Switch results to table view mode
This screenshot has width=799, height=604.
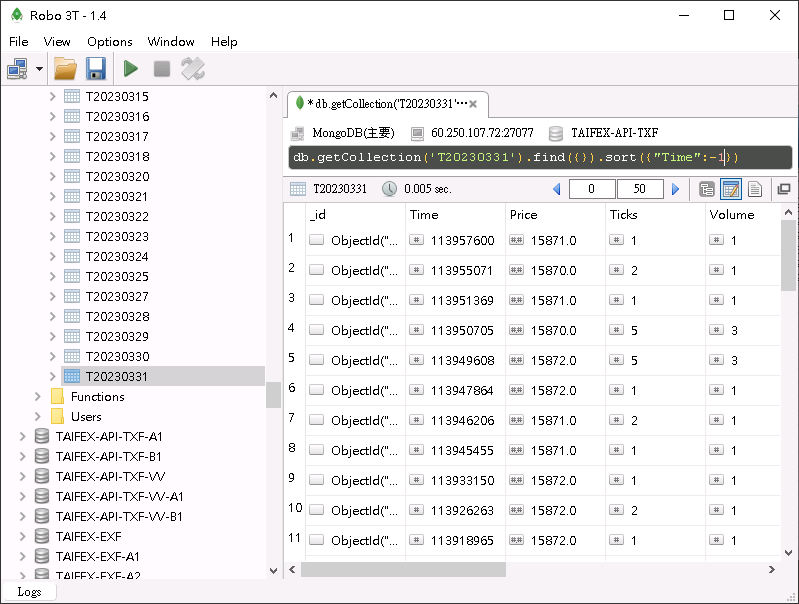tap(731, 189)
